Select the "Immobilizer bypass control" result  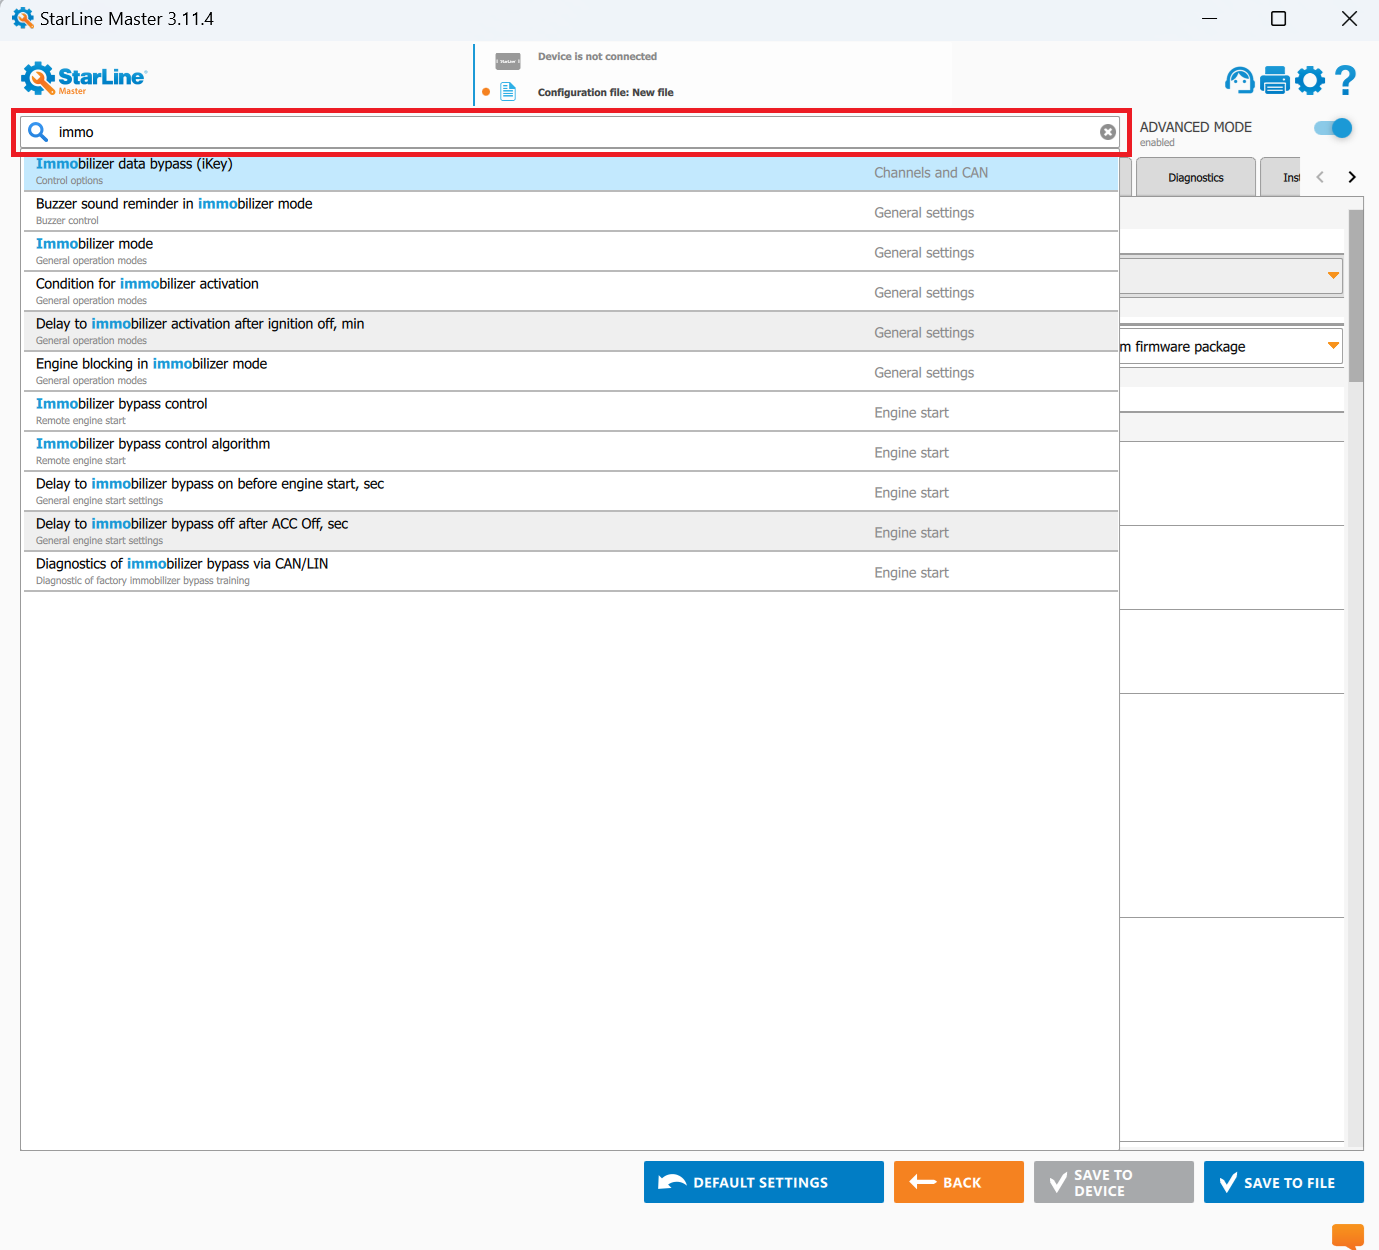pos(571,412)
